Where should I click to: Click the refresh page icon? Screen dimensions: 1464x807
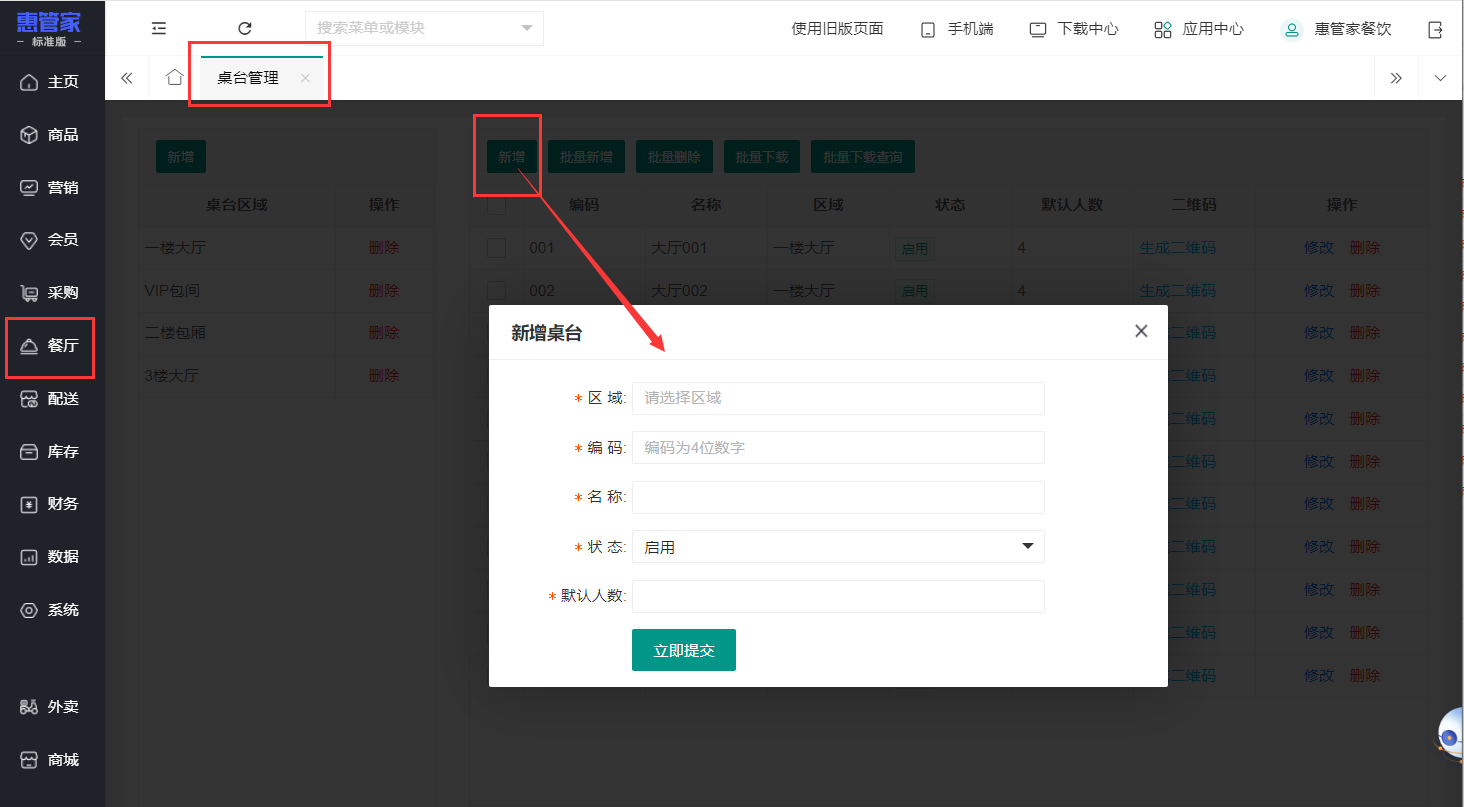click(x=245, y=29)
